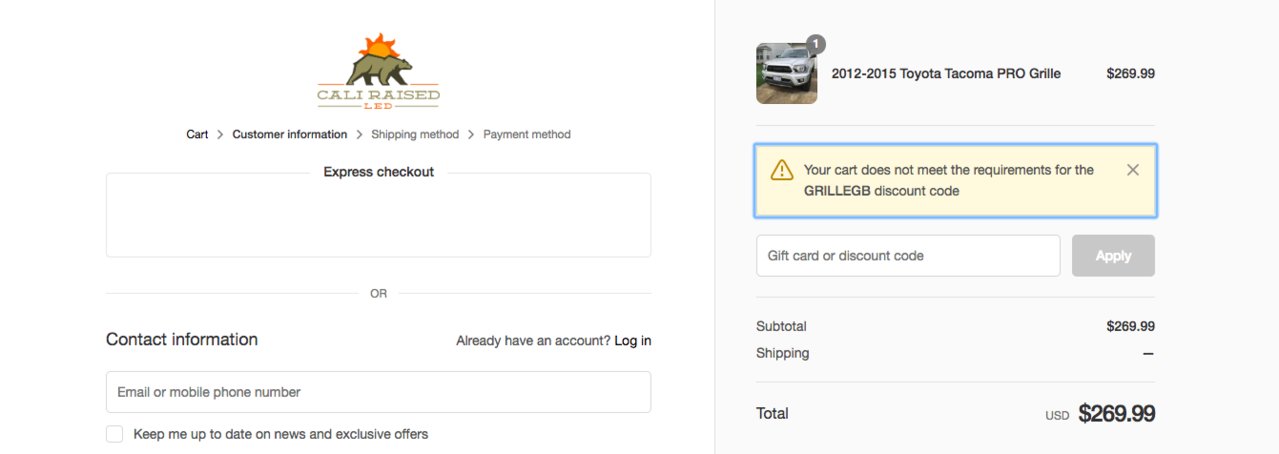The height and width of the screenshot is (454, 1279).
Task: Dismiss the GRILLEGB discount code warning
Action: [x=1133, y=170]
